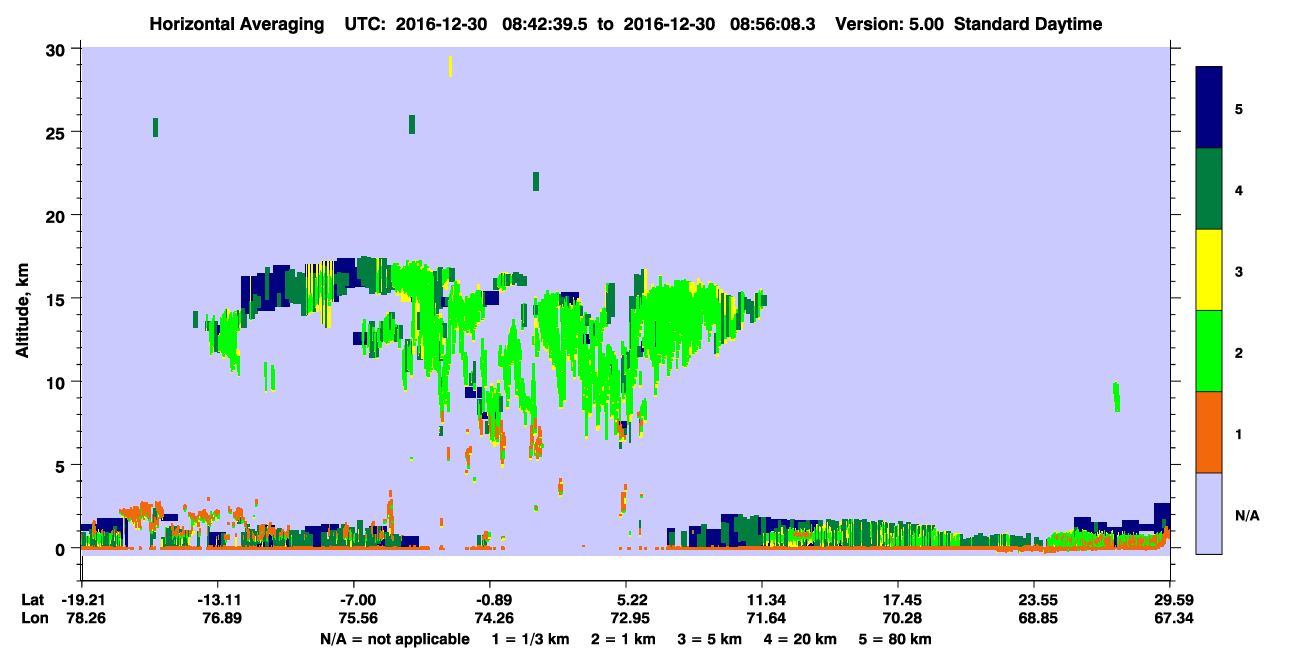Click the 0 km altitude tick label
Screen dimensions: 1300x667
click(63, 549)
